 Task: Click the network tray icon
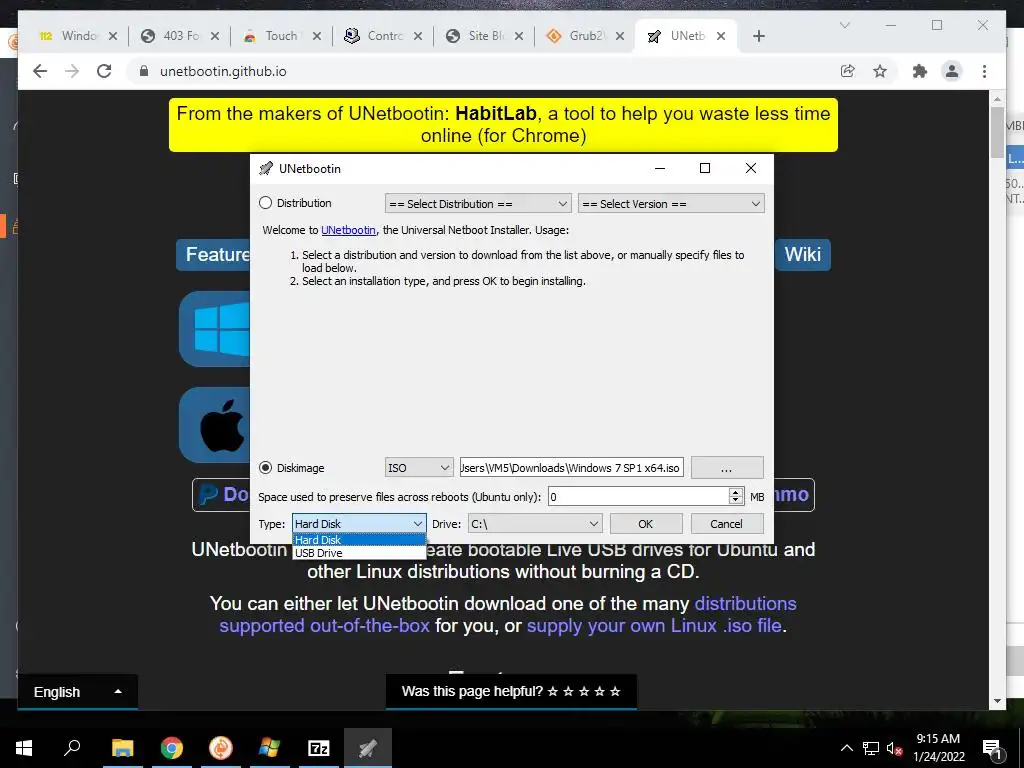(871, 748)
